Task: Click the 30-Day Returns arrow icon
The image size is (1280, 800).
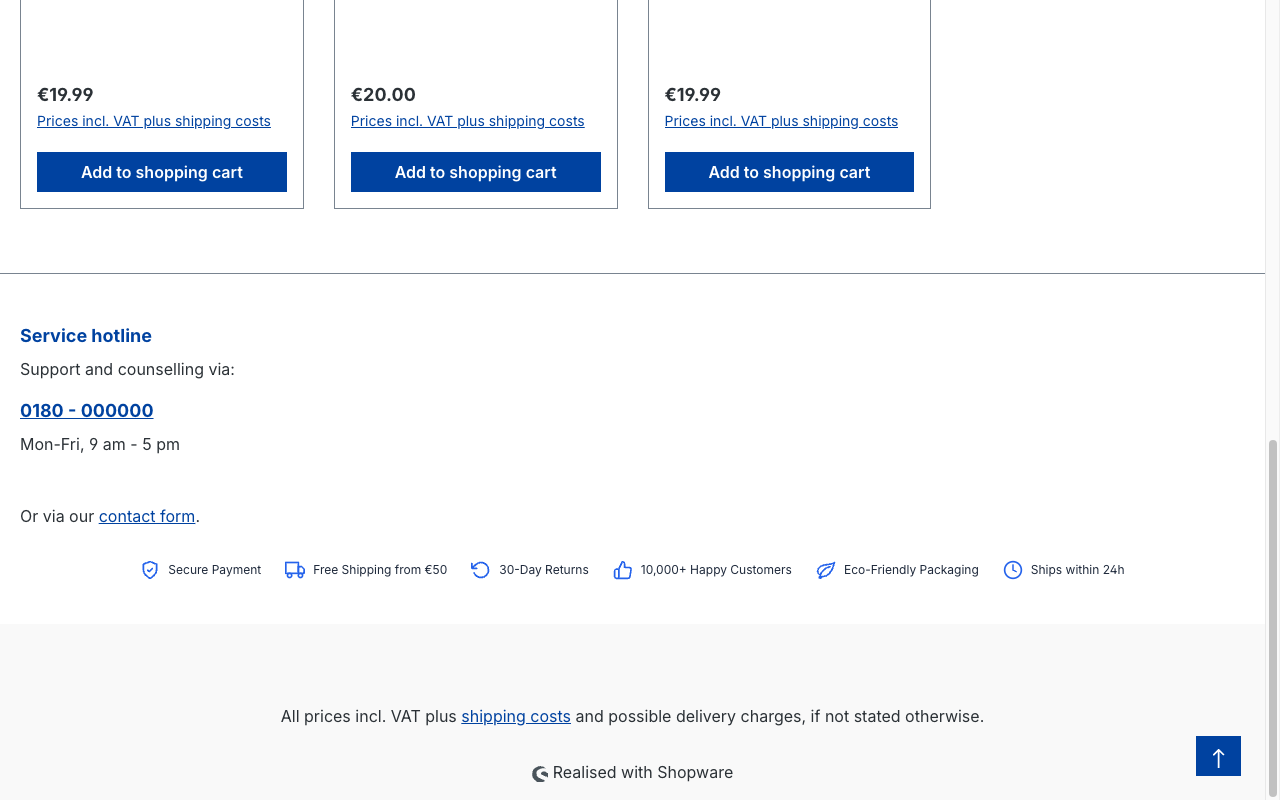Action: click(481, 570)
